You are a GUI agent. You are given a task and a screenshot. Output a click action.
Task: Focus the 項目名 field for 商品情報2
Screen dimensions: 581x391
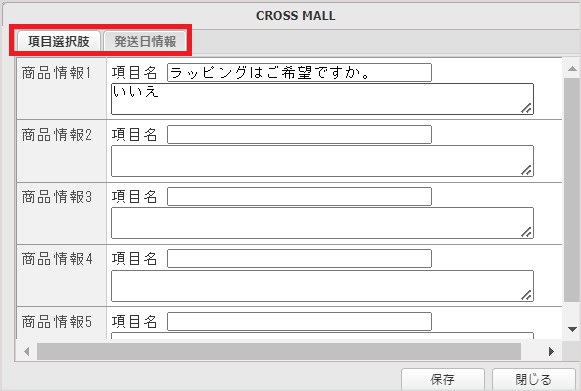pyautogui.click(x=299, y=134)
